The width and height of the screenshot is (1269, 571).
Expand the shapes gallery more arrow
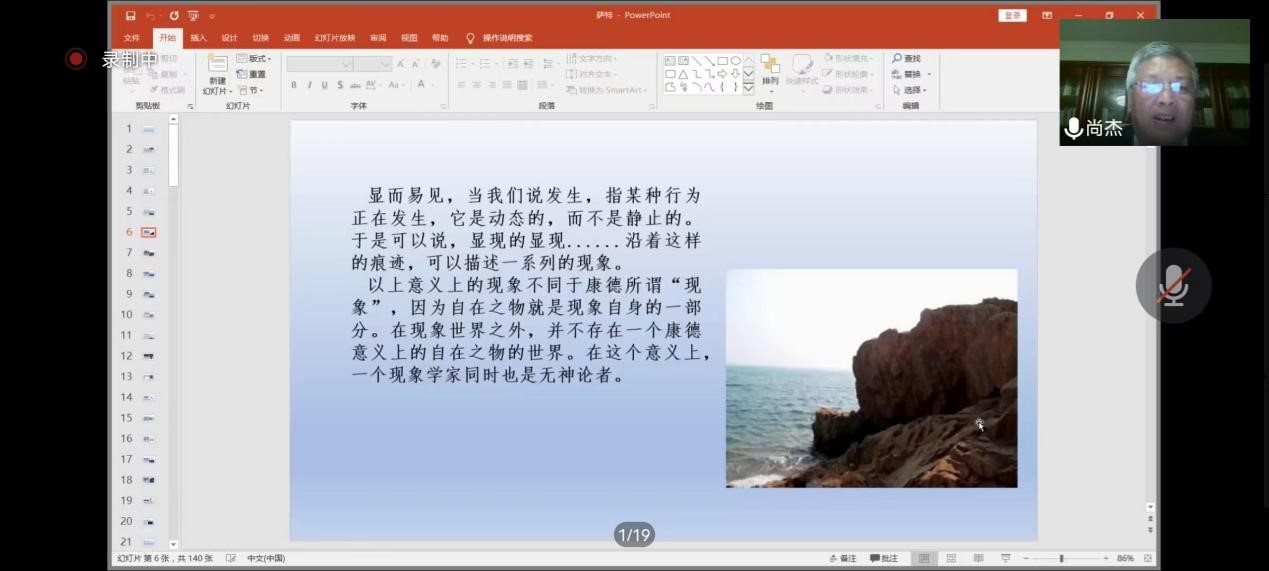[748, 88]
